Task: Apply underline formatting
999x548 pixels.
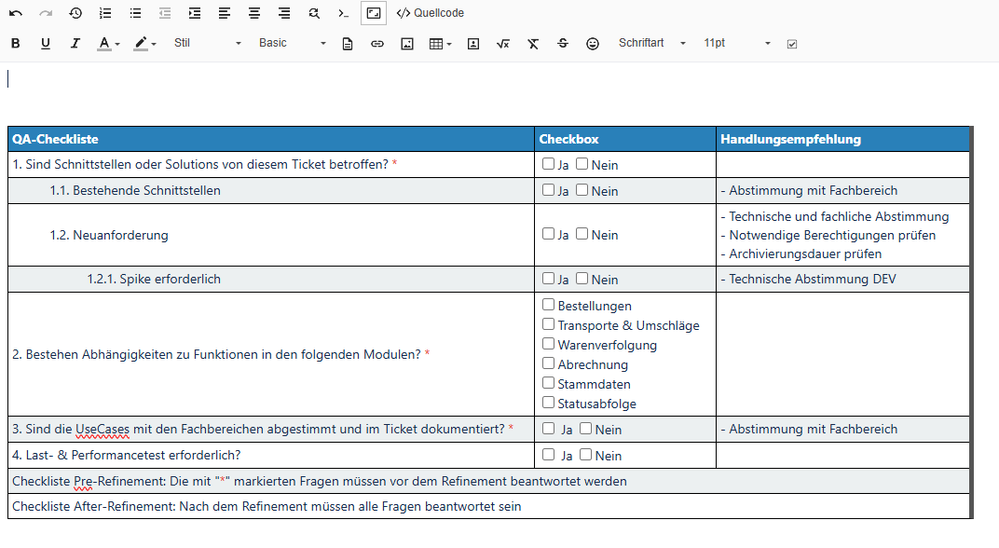Action: (46, 43)
